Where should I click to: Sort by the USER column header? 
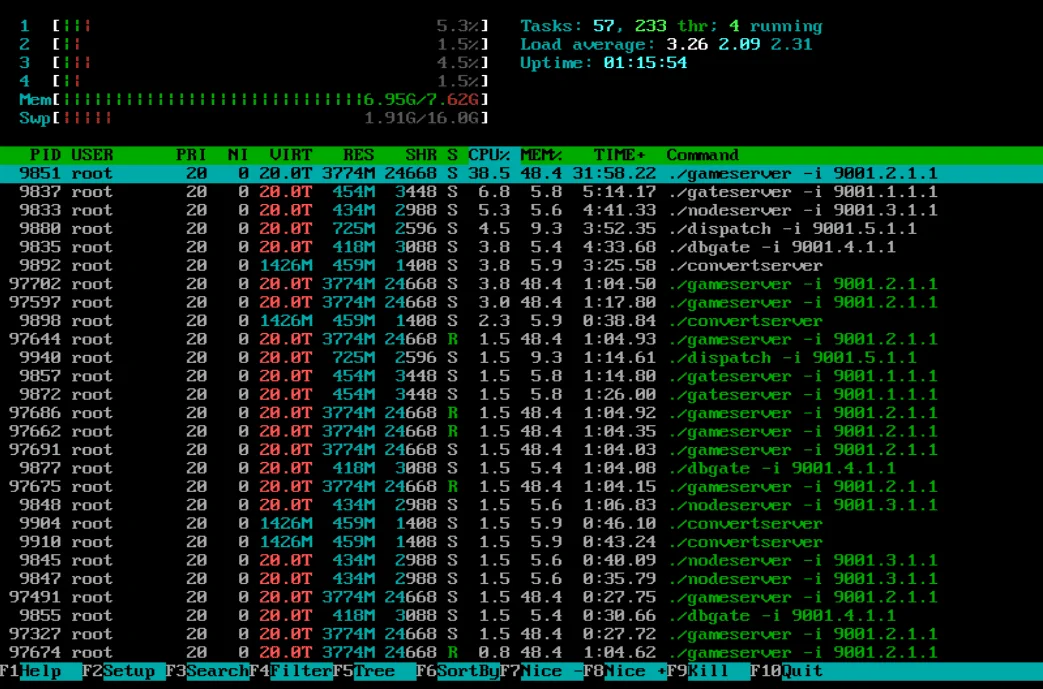pos(92,155)
